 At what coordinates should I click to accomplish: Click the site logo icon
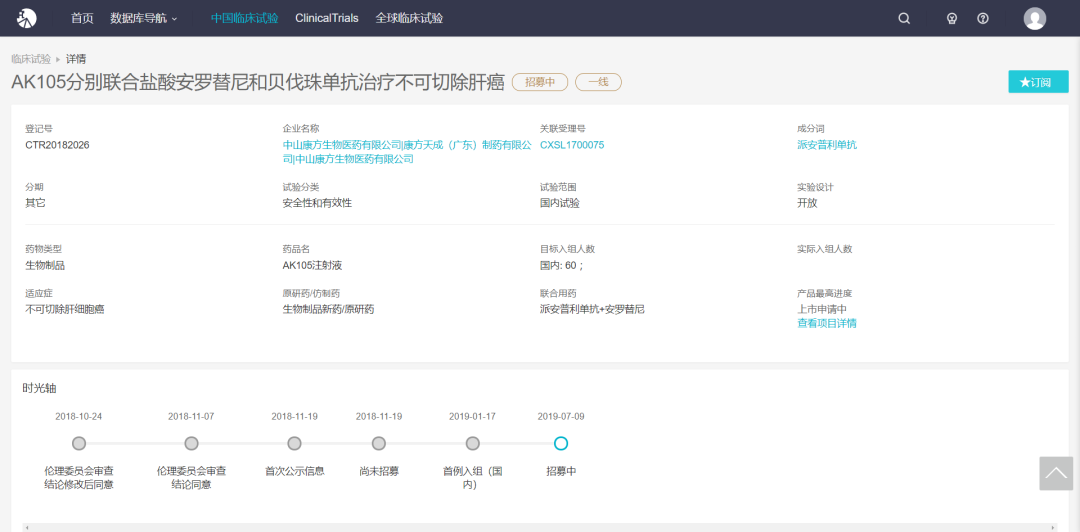tap(26, 19)
